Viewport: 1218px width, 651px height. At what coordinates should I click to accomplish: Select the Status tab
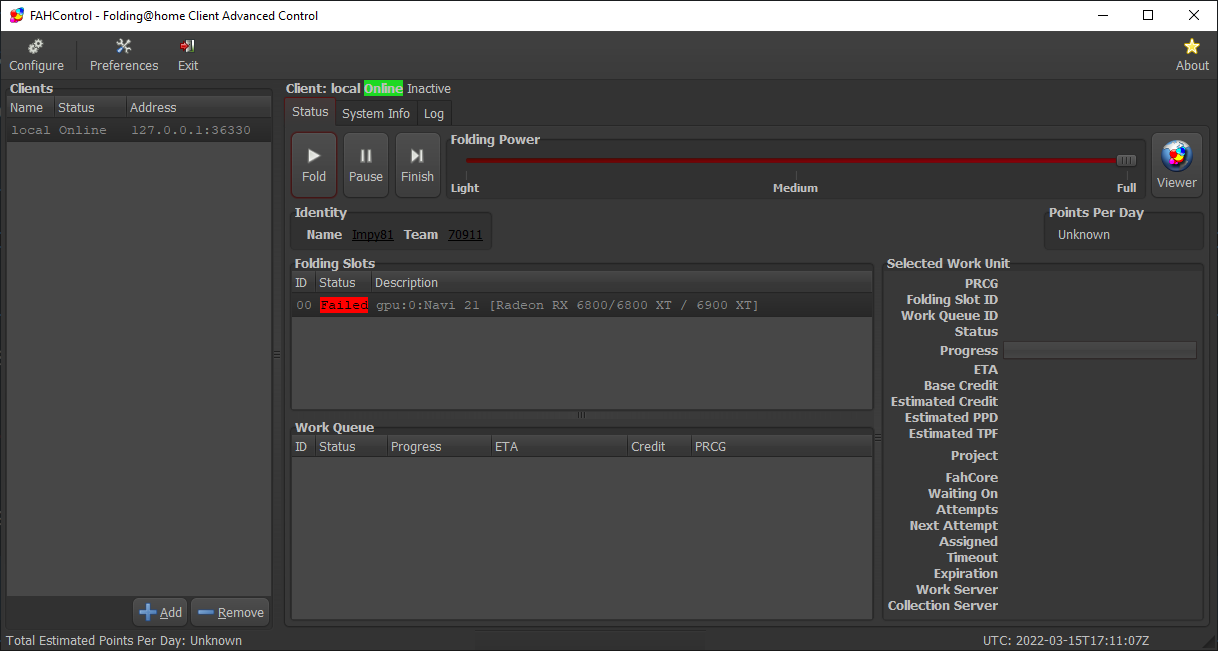pyautogui.click(x=310, y=112)
